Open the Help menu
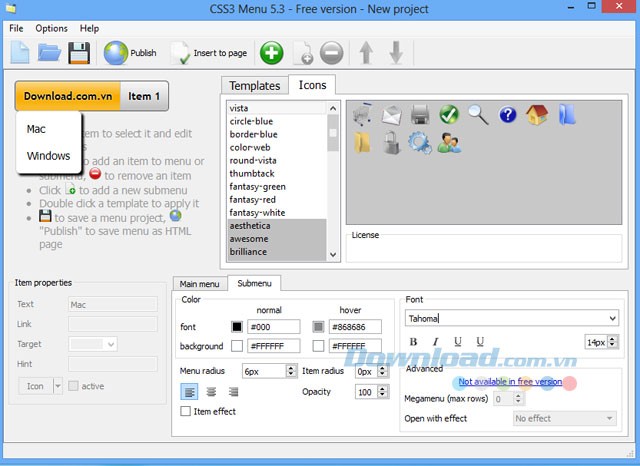Viewport: 640px width, 466px height. tap(89, 28)
